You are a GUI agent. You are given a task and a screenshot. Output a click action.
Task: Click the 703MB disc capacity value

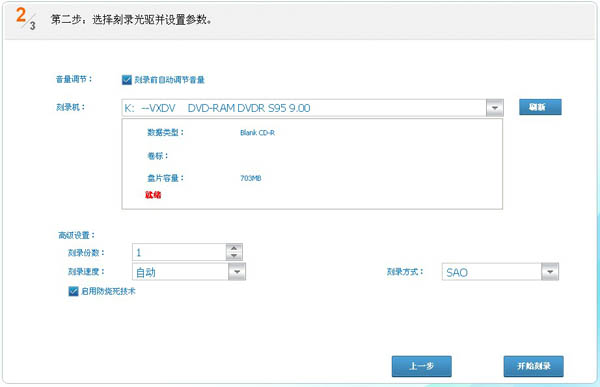coord(251,178)
